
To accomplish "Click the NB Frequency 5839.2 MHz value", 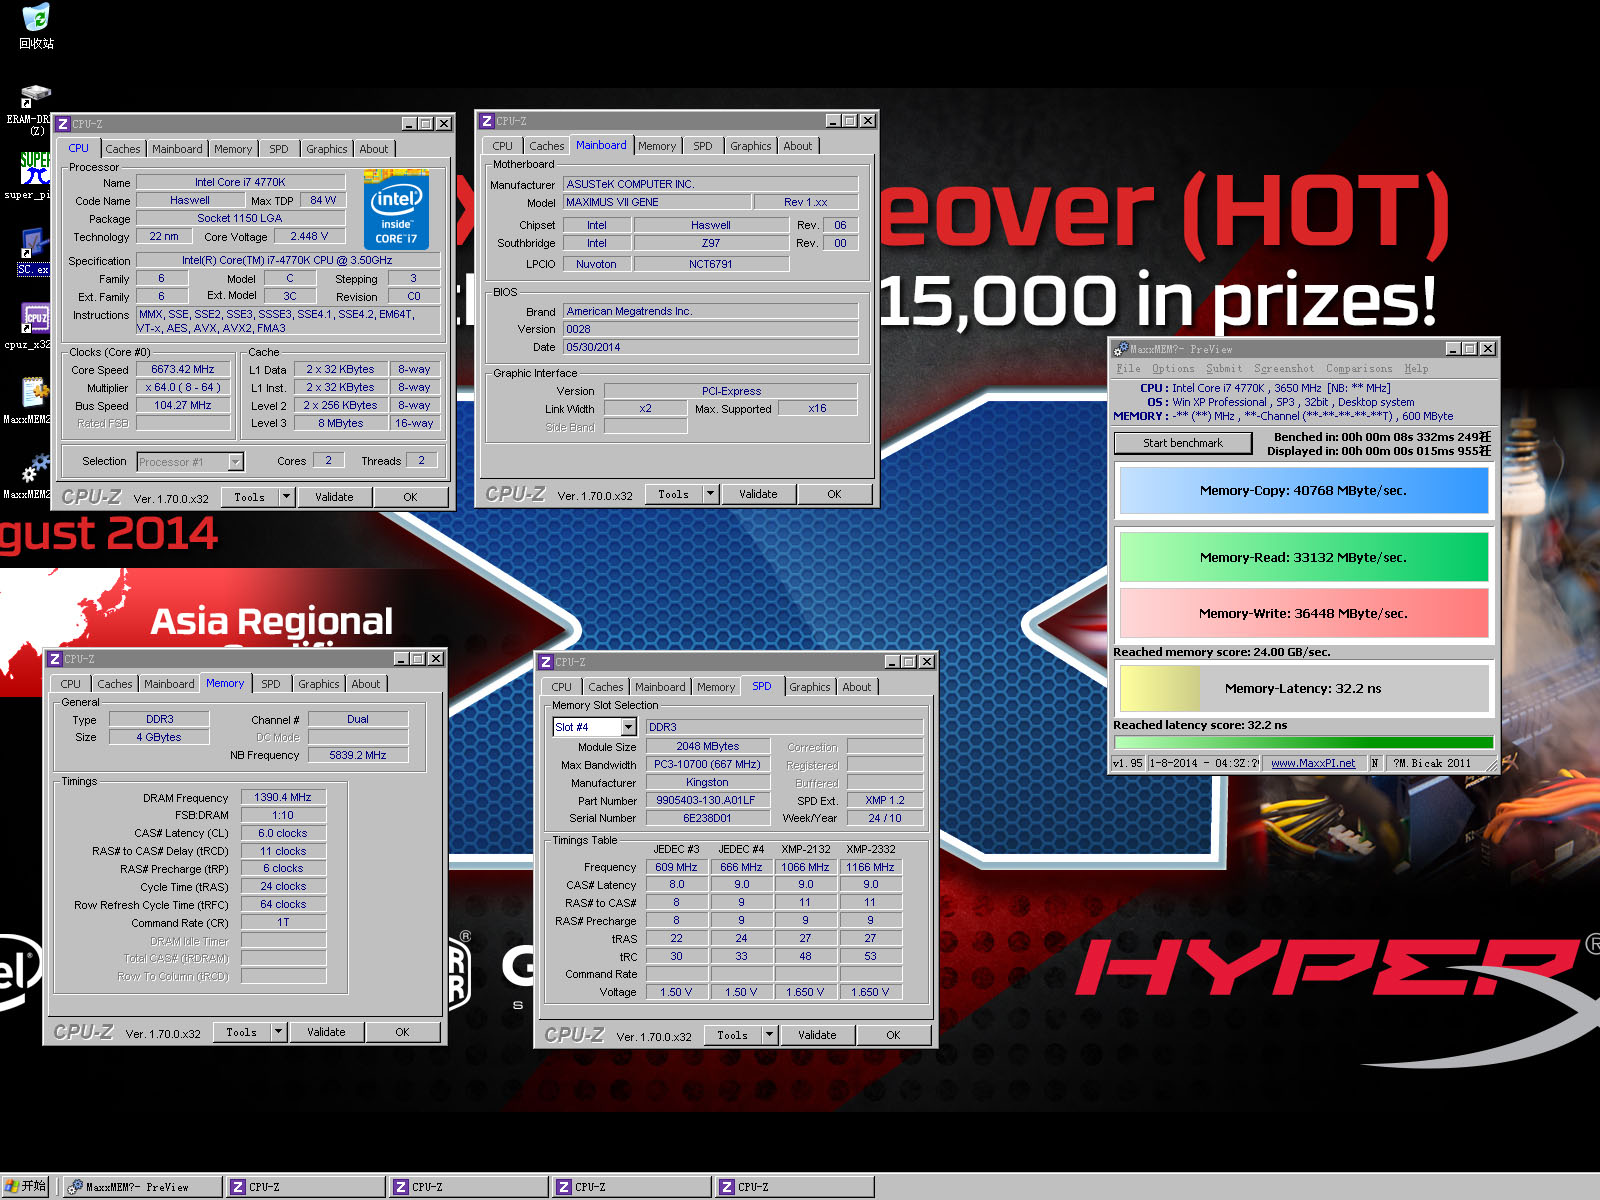I will pos(358,755).
